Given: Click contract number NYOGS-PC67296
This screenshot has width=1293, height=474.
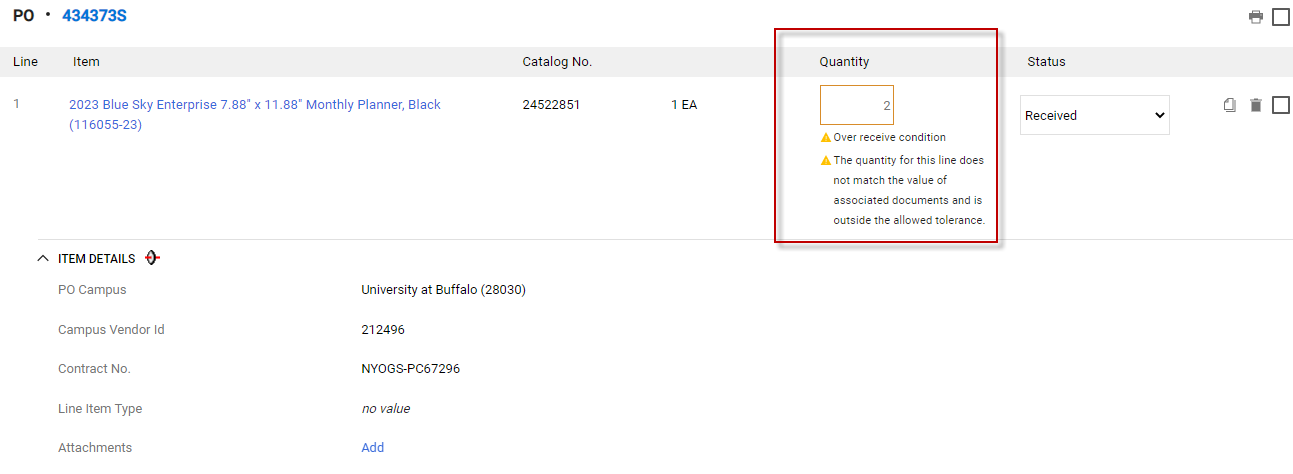Looking at the screenshot, I should [410, 368].
